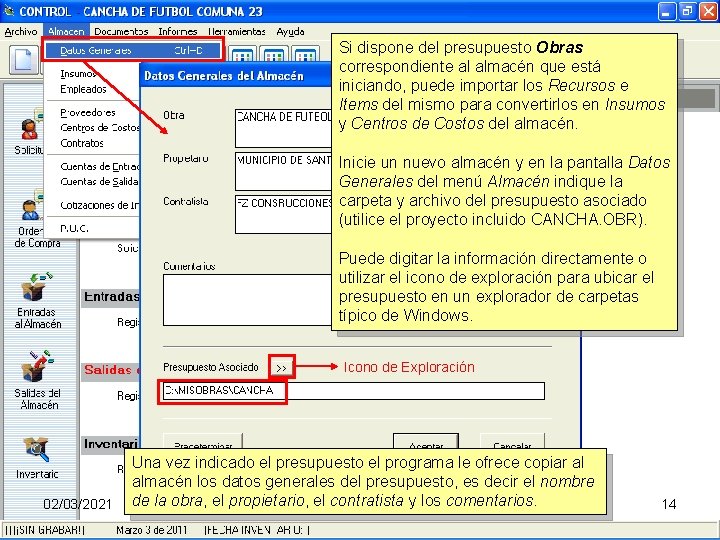This screenshot has width=720, height=540.
Task: Open the Archivo menu
Action: click(x=21, y=32)
